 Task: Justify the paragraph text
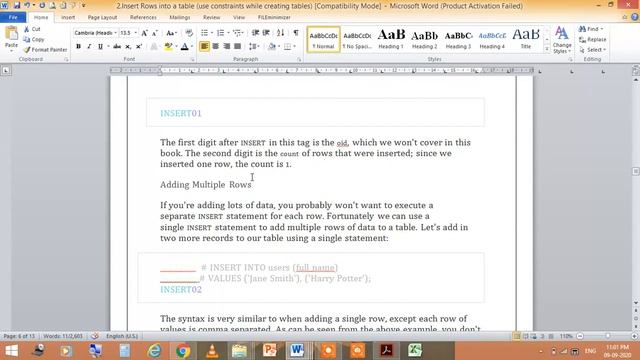pyautogui.click(x=237, y=47)
